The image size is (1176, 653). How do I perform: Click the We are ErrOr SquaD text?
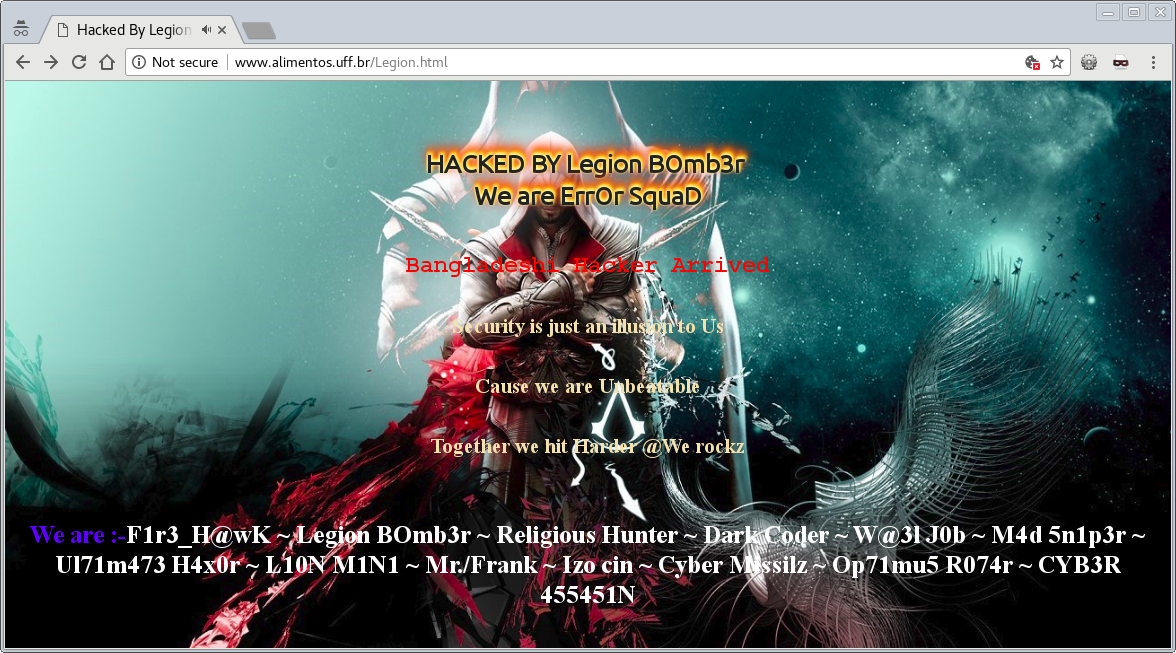(588, 196)
